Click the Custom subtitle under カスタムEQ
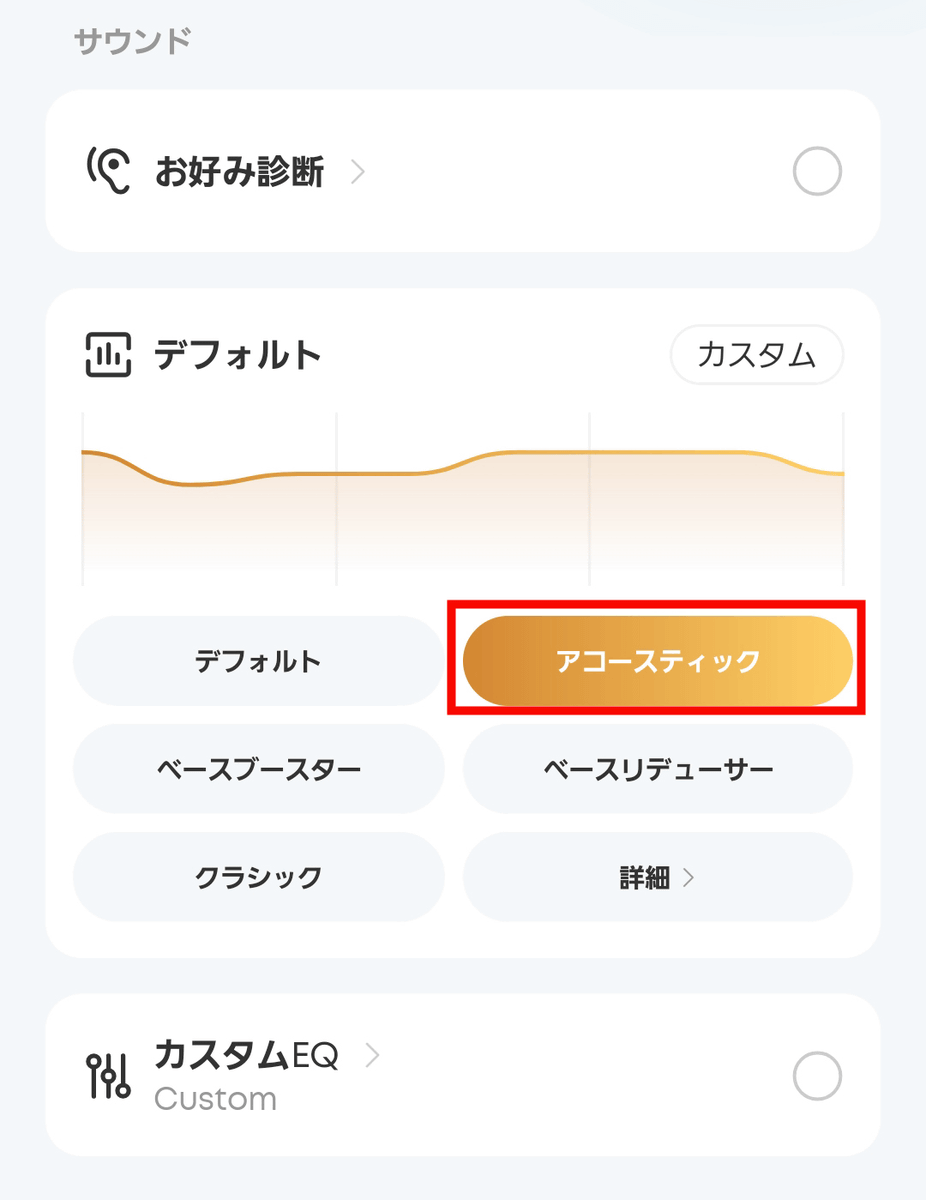Viewport: 926px width, 1200px height. (x=215, y=1099)
